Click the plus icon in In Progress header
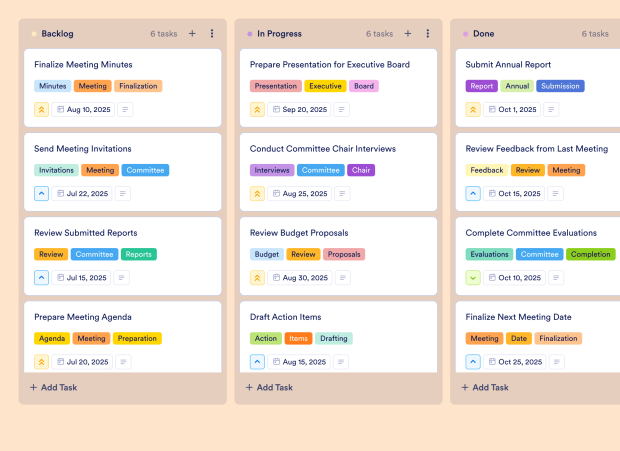This screenshot has width=620, height=451. (408, 34)
